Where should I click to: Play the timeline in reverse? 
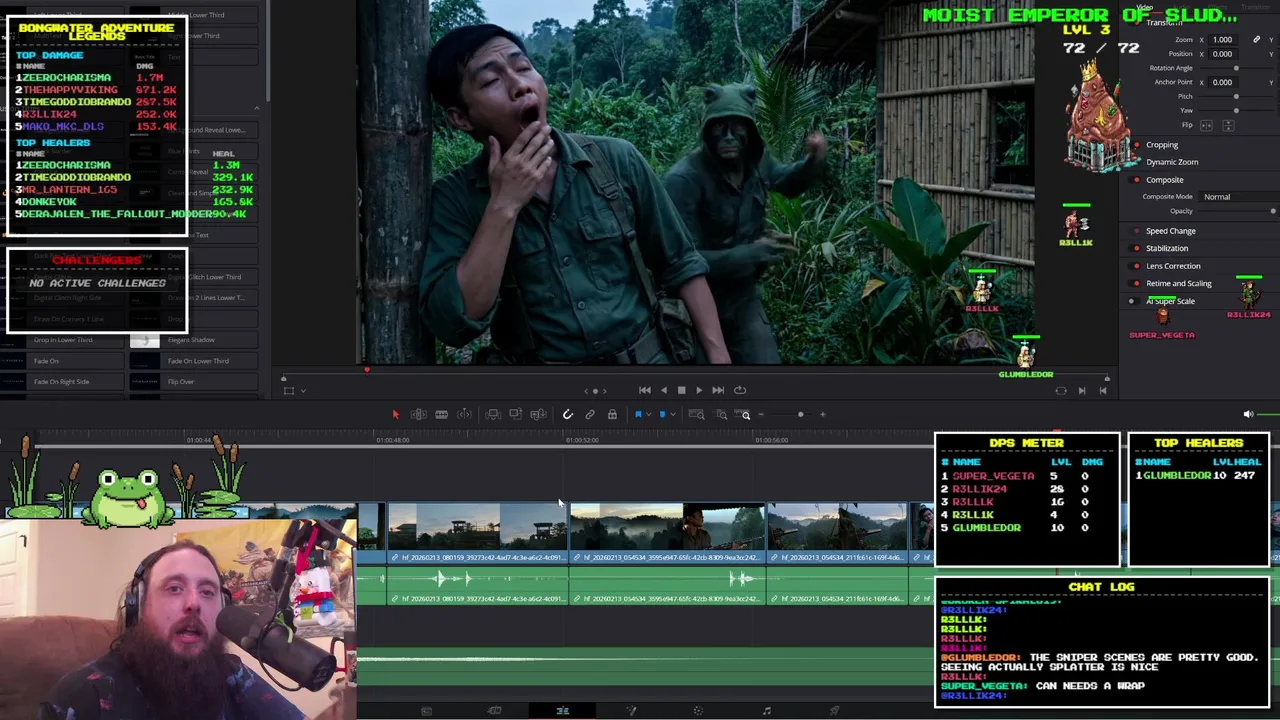point(663,390)
